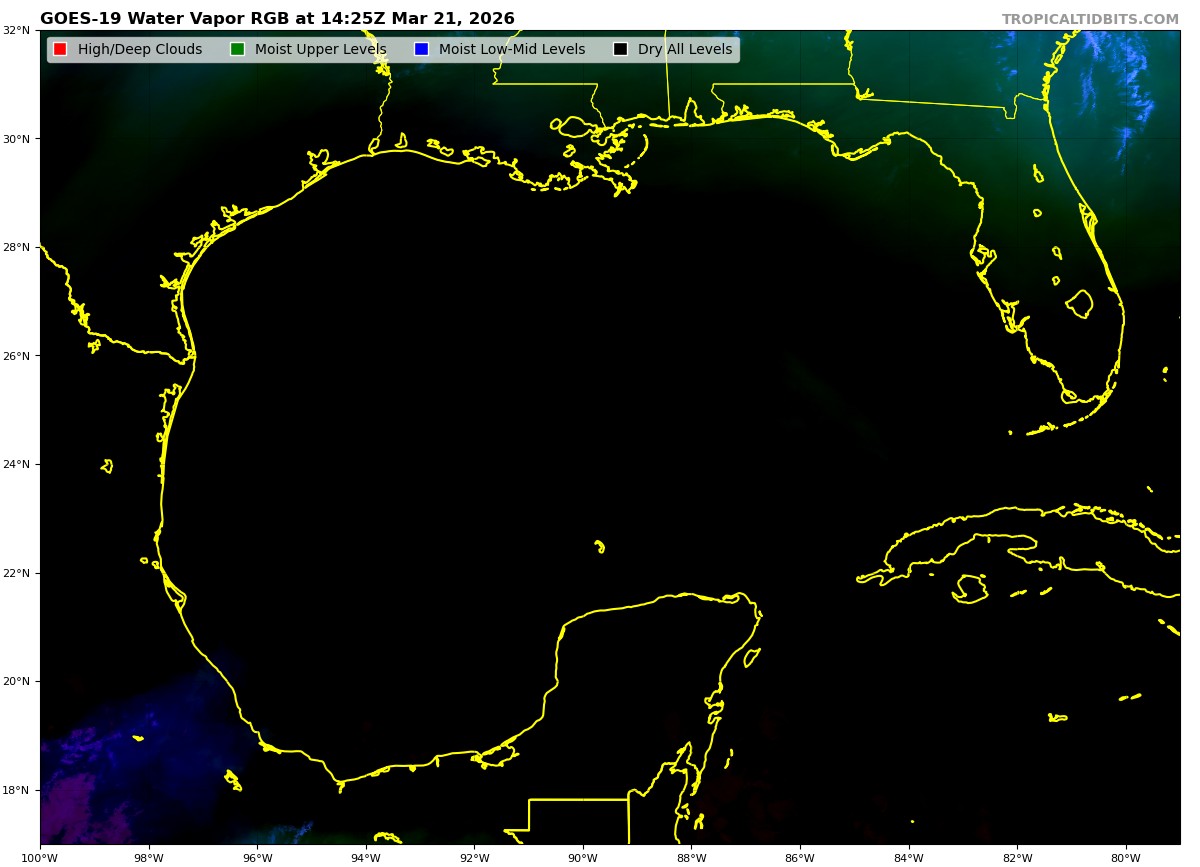The image size is (1200, 867).
Task: Click the "Dry All Levels" legend text
Action: (684, 50)
